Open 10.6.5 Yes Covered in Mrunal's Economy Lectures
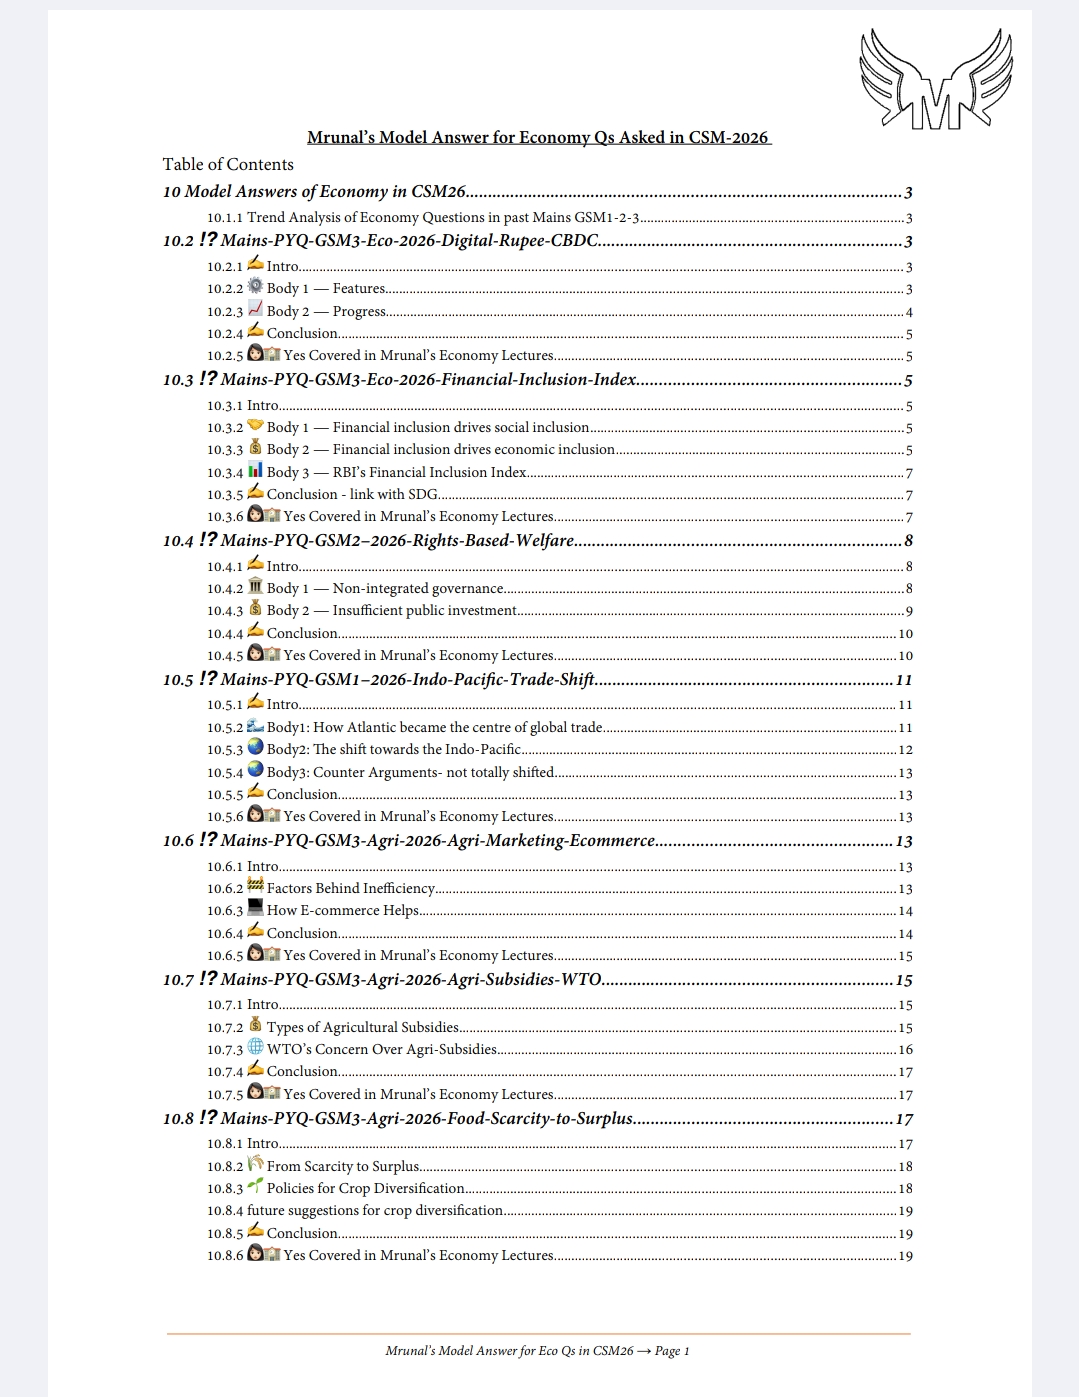1079x1397 pixels. (x=560, y=956)
